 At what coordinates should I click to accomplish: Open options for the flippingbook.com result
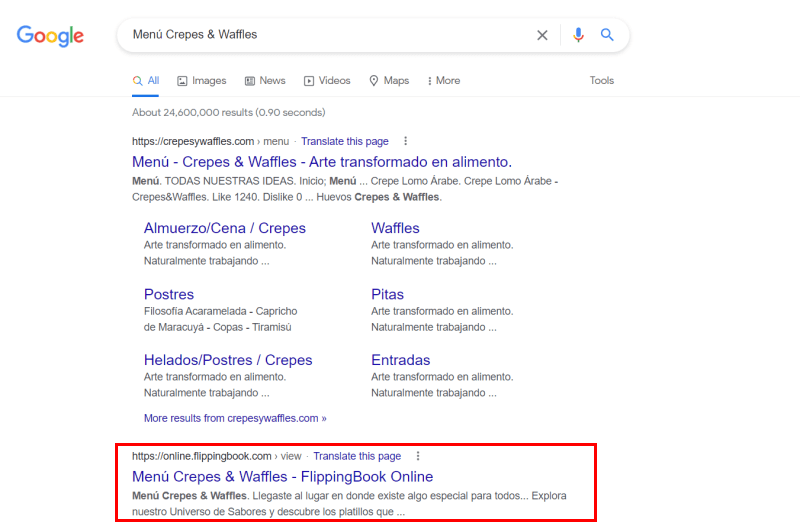pos(418,456)
